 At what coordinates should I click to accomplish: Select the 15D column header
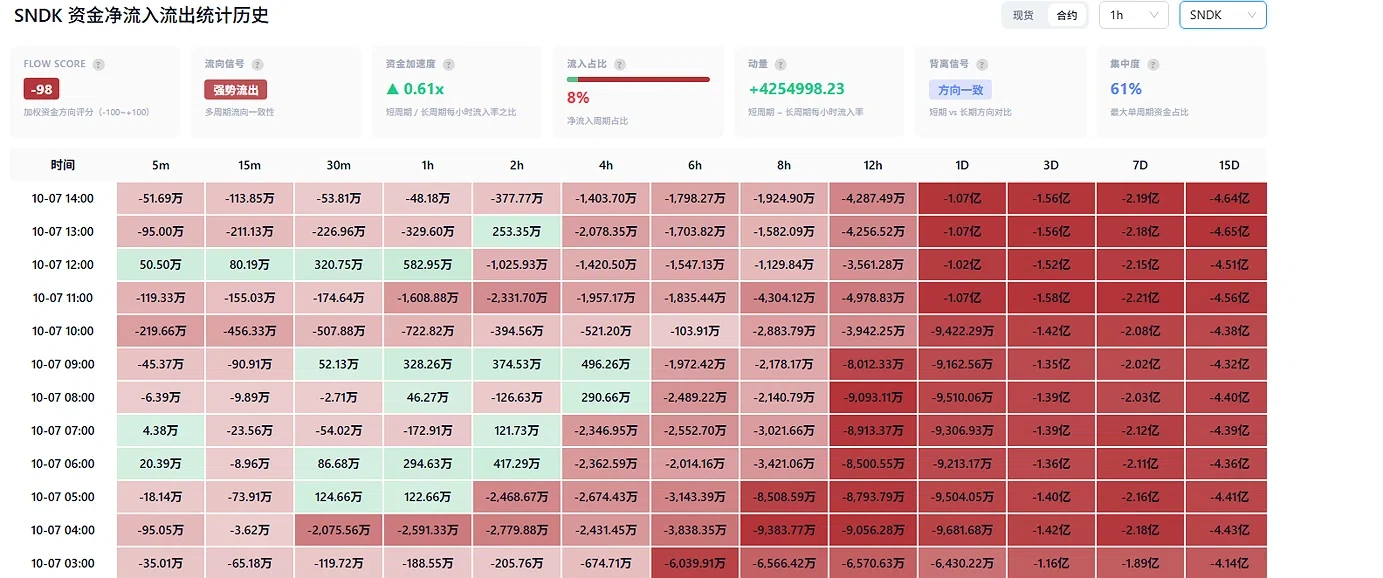point(1229,165)
